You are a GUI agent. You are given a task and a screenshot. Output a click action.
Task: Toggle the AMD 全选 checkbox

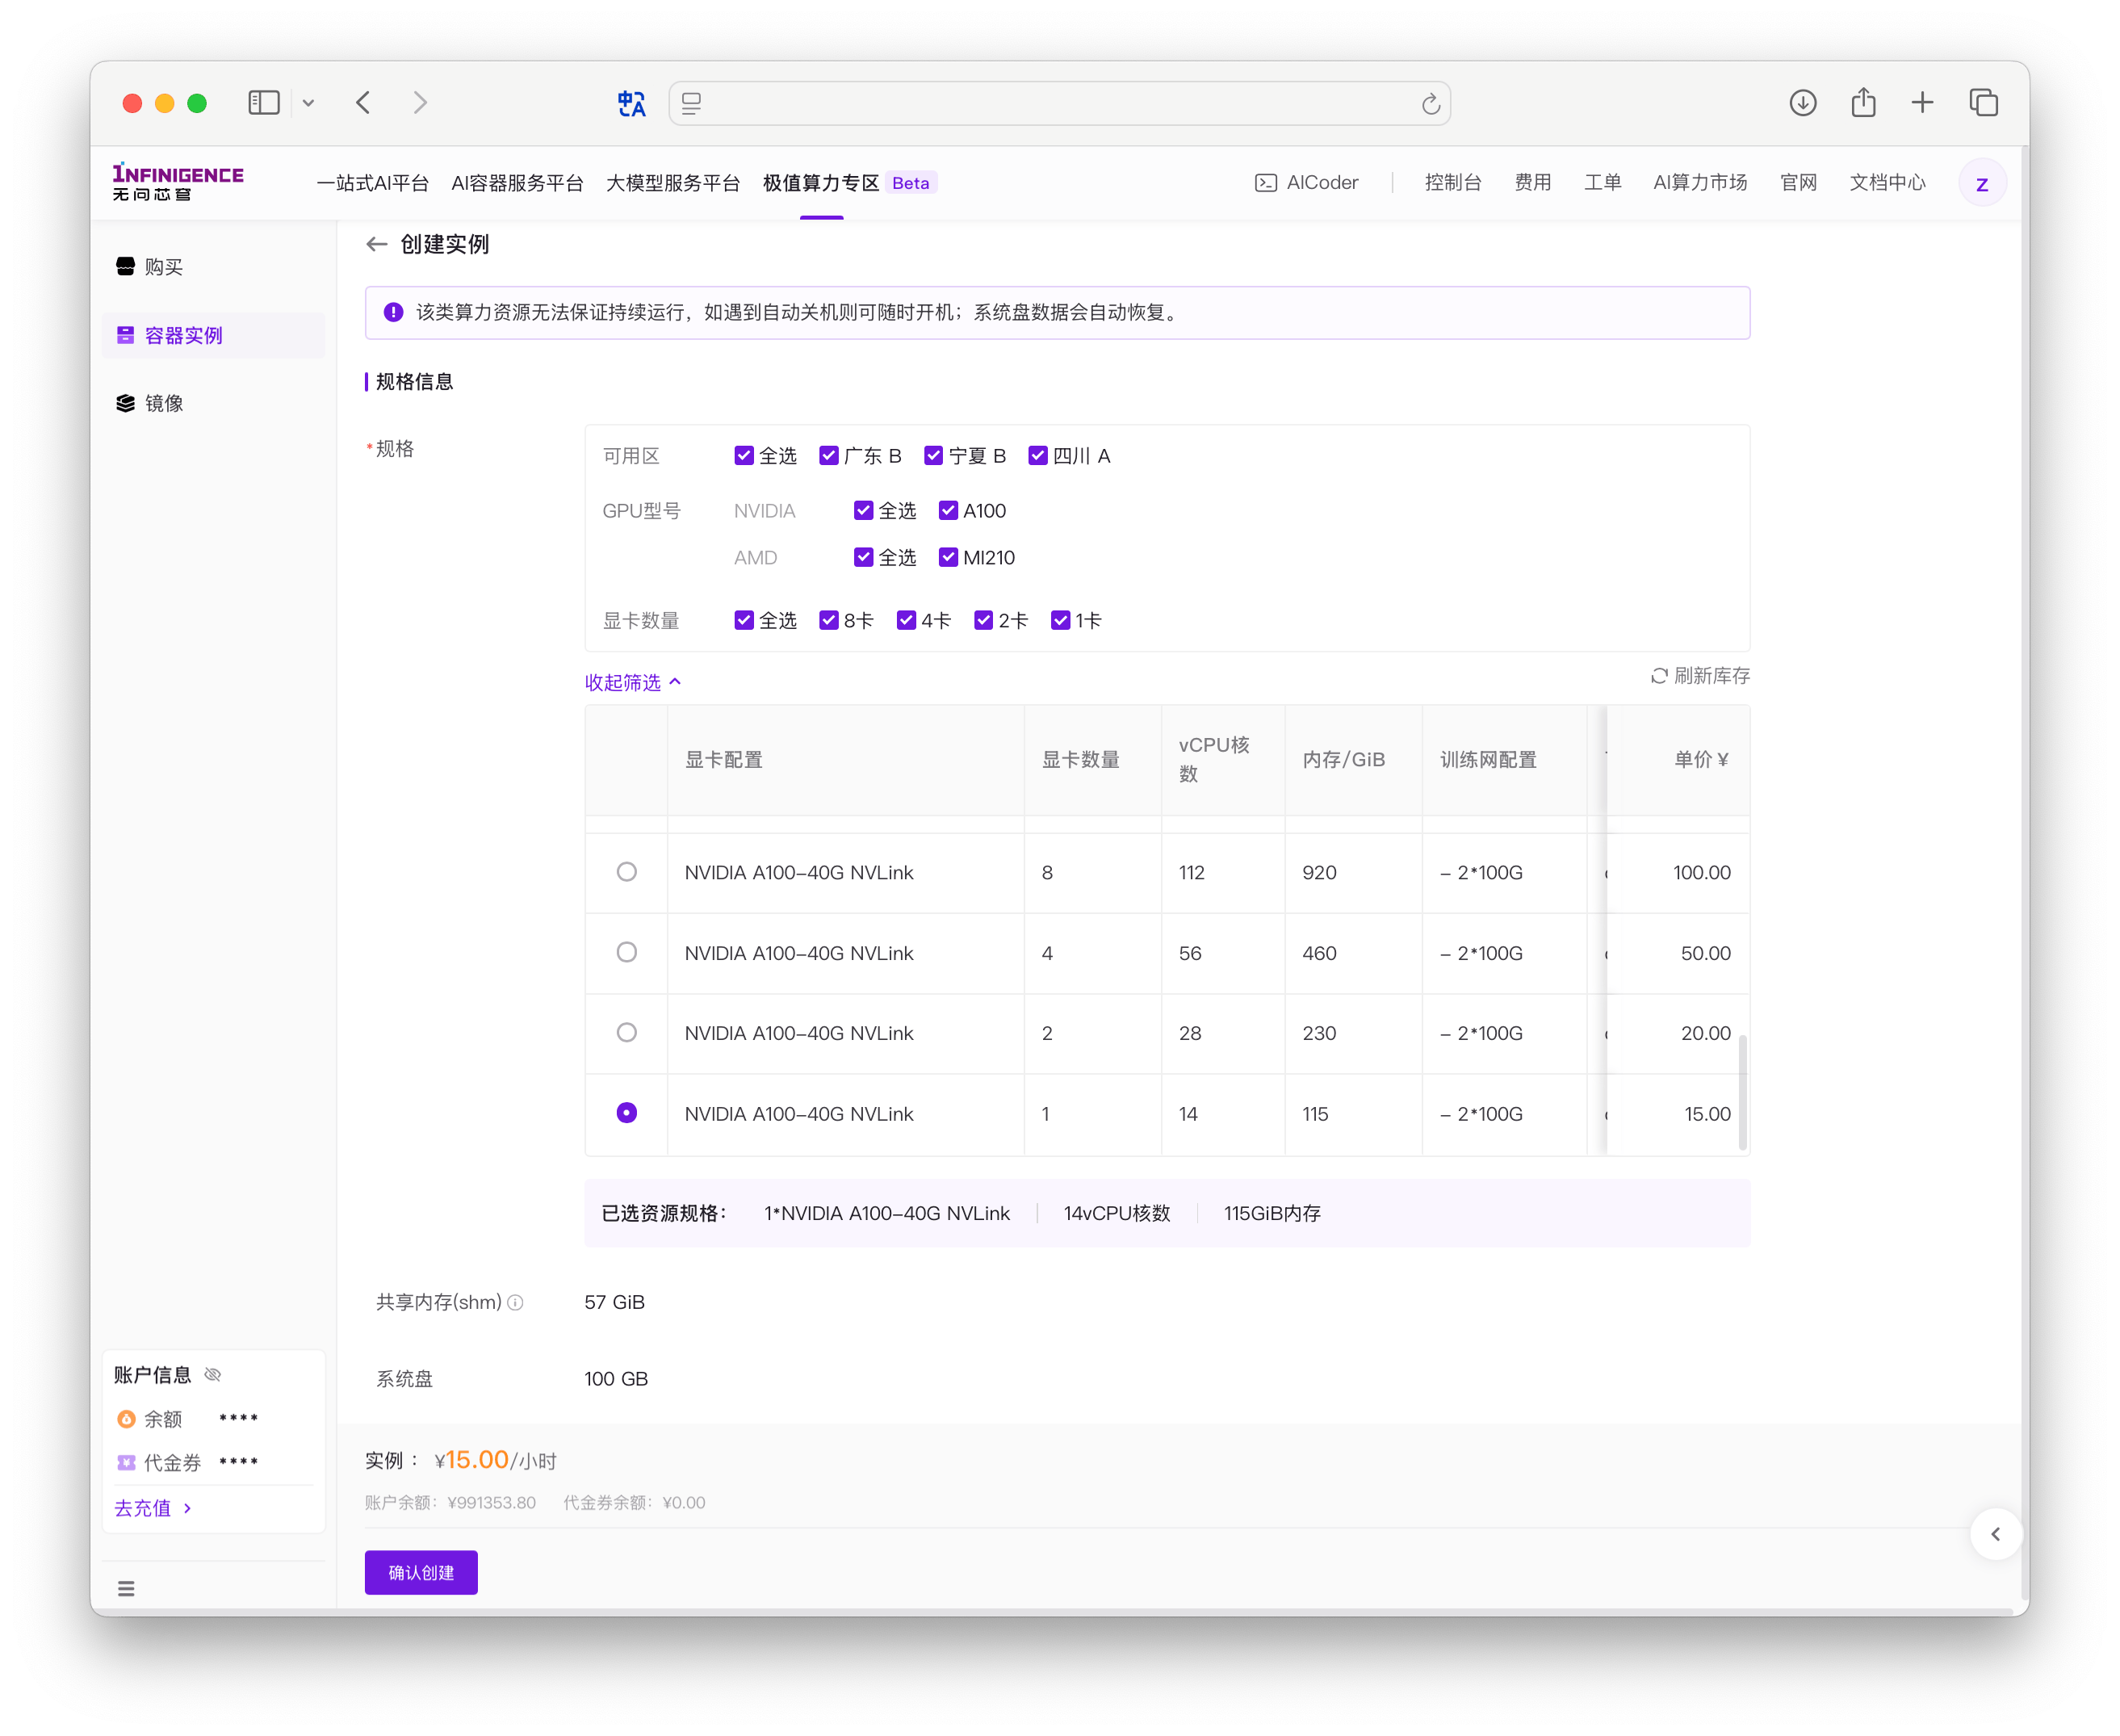coord(863,558)
